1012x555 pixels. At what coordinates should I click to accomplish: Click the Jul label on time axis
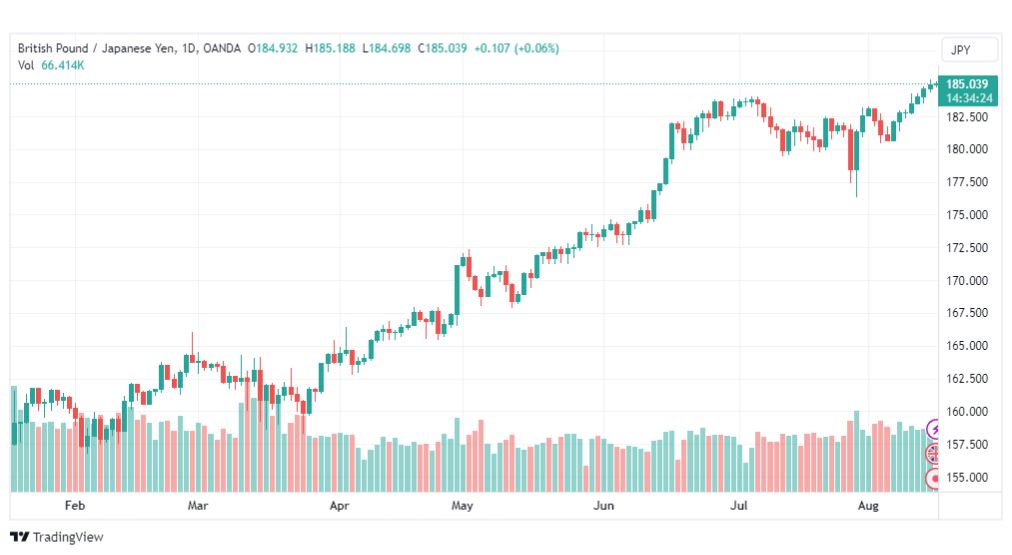[x=738, y=505]
